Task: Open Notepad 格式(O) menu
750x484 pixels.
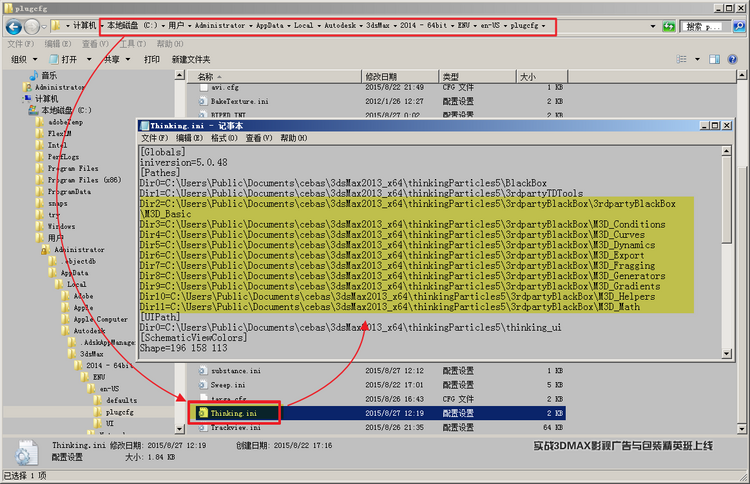Action: click(224, 138)
